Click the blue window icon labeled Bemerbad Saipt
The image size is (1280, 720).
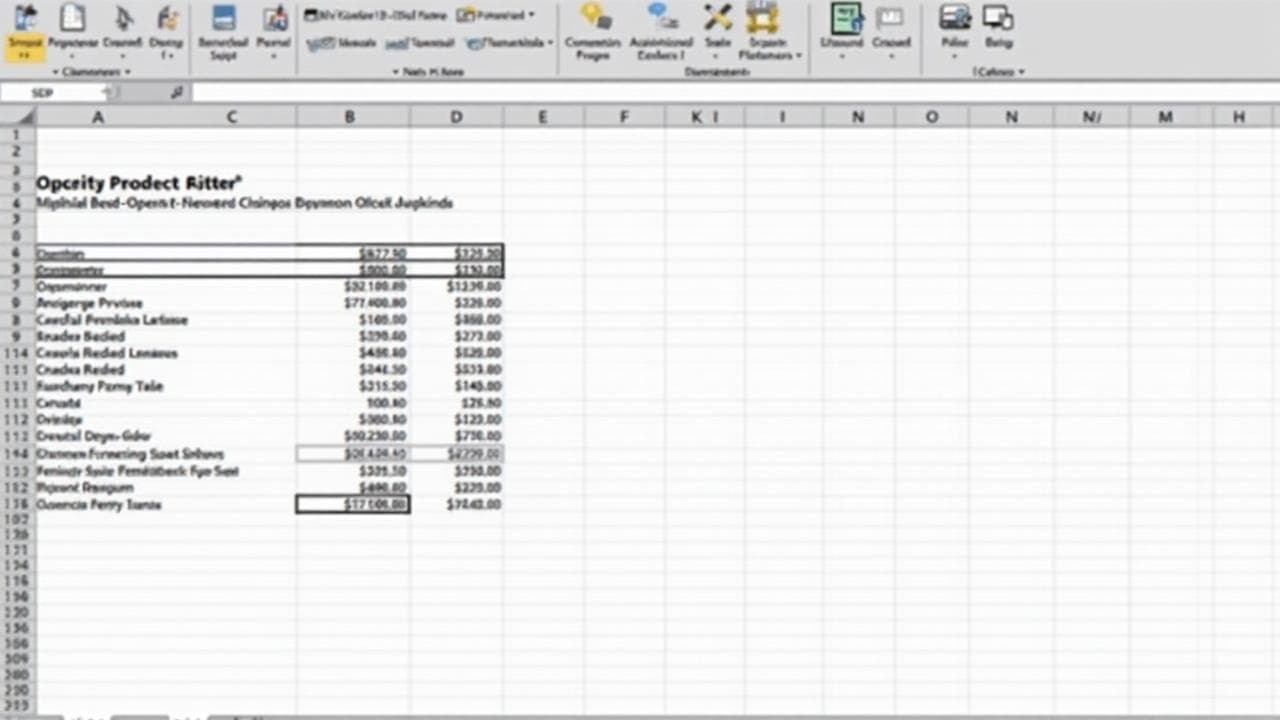(224, 17)
